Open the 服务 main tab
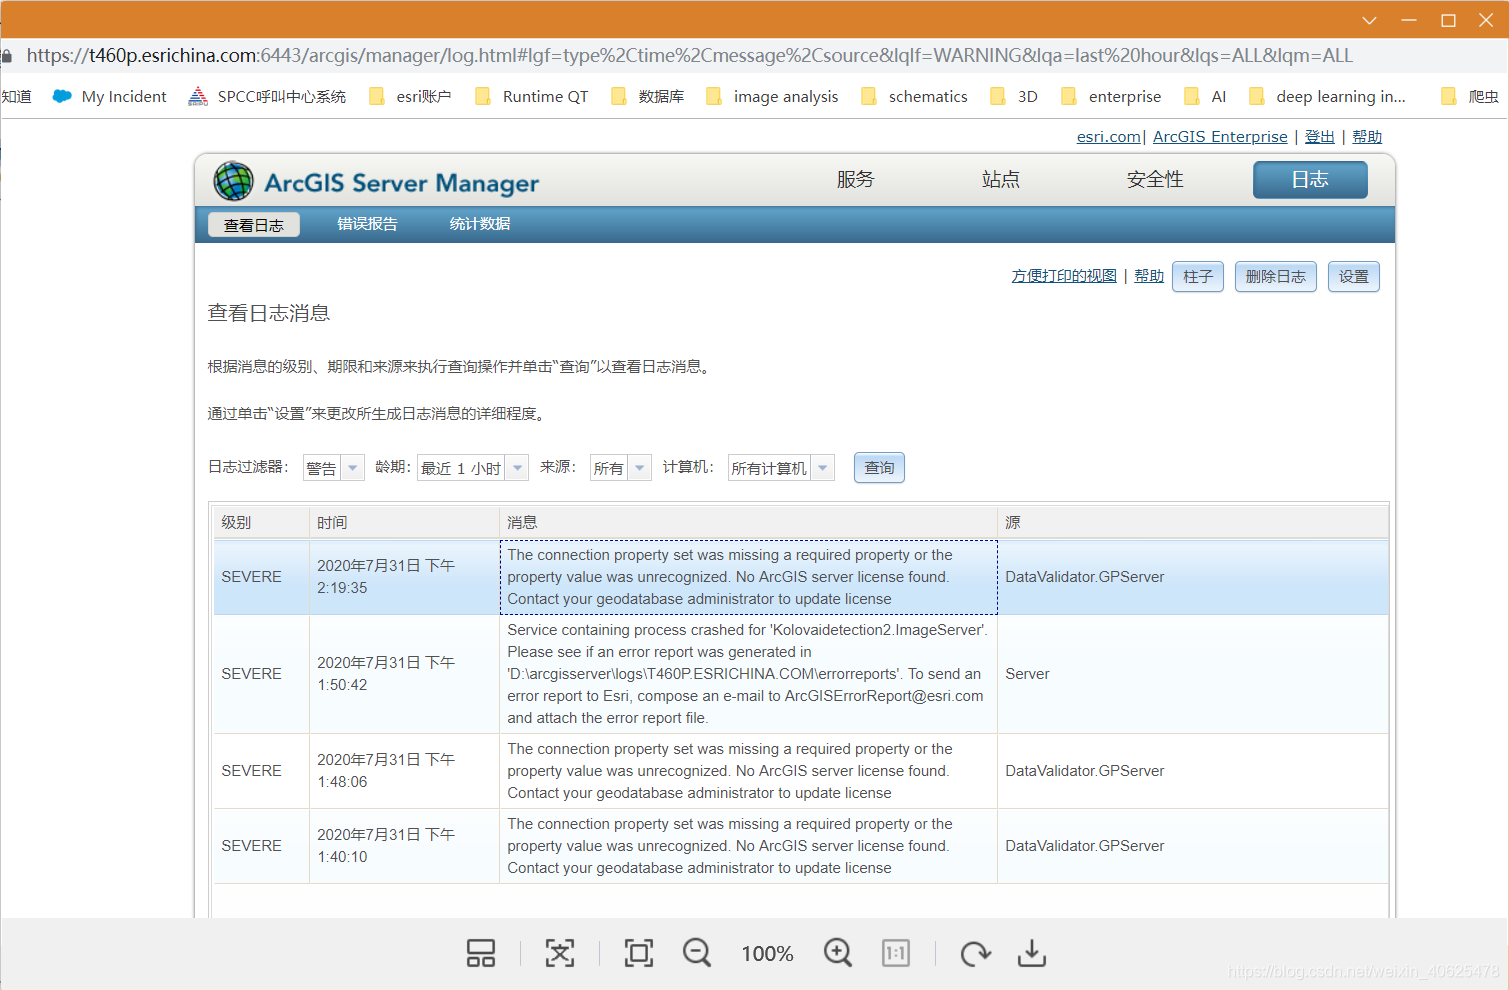This screenshot has height=990, width=1509. click(x=855, y=179)
